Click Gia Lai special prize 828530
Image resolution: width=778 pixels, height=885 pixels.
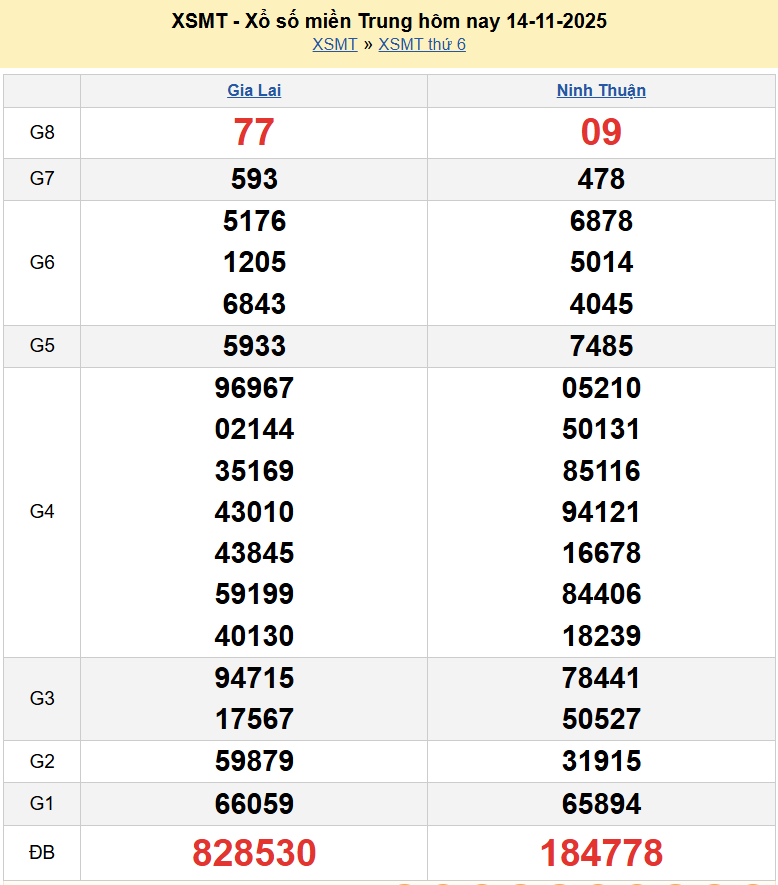pyautogui.click(x=254, y=853)
